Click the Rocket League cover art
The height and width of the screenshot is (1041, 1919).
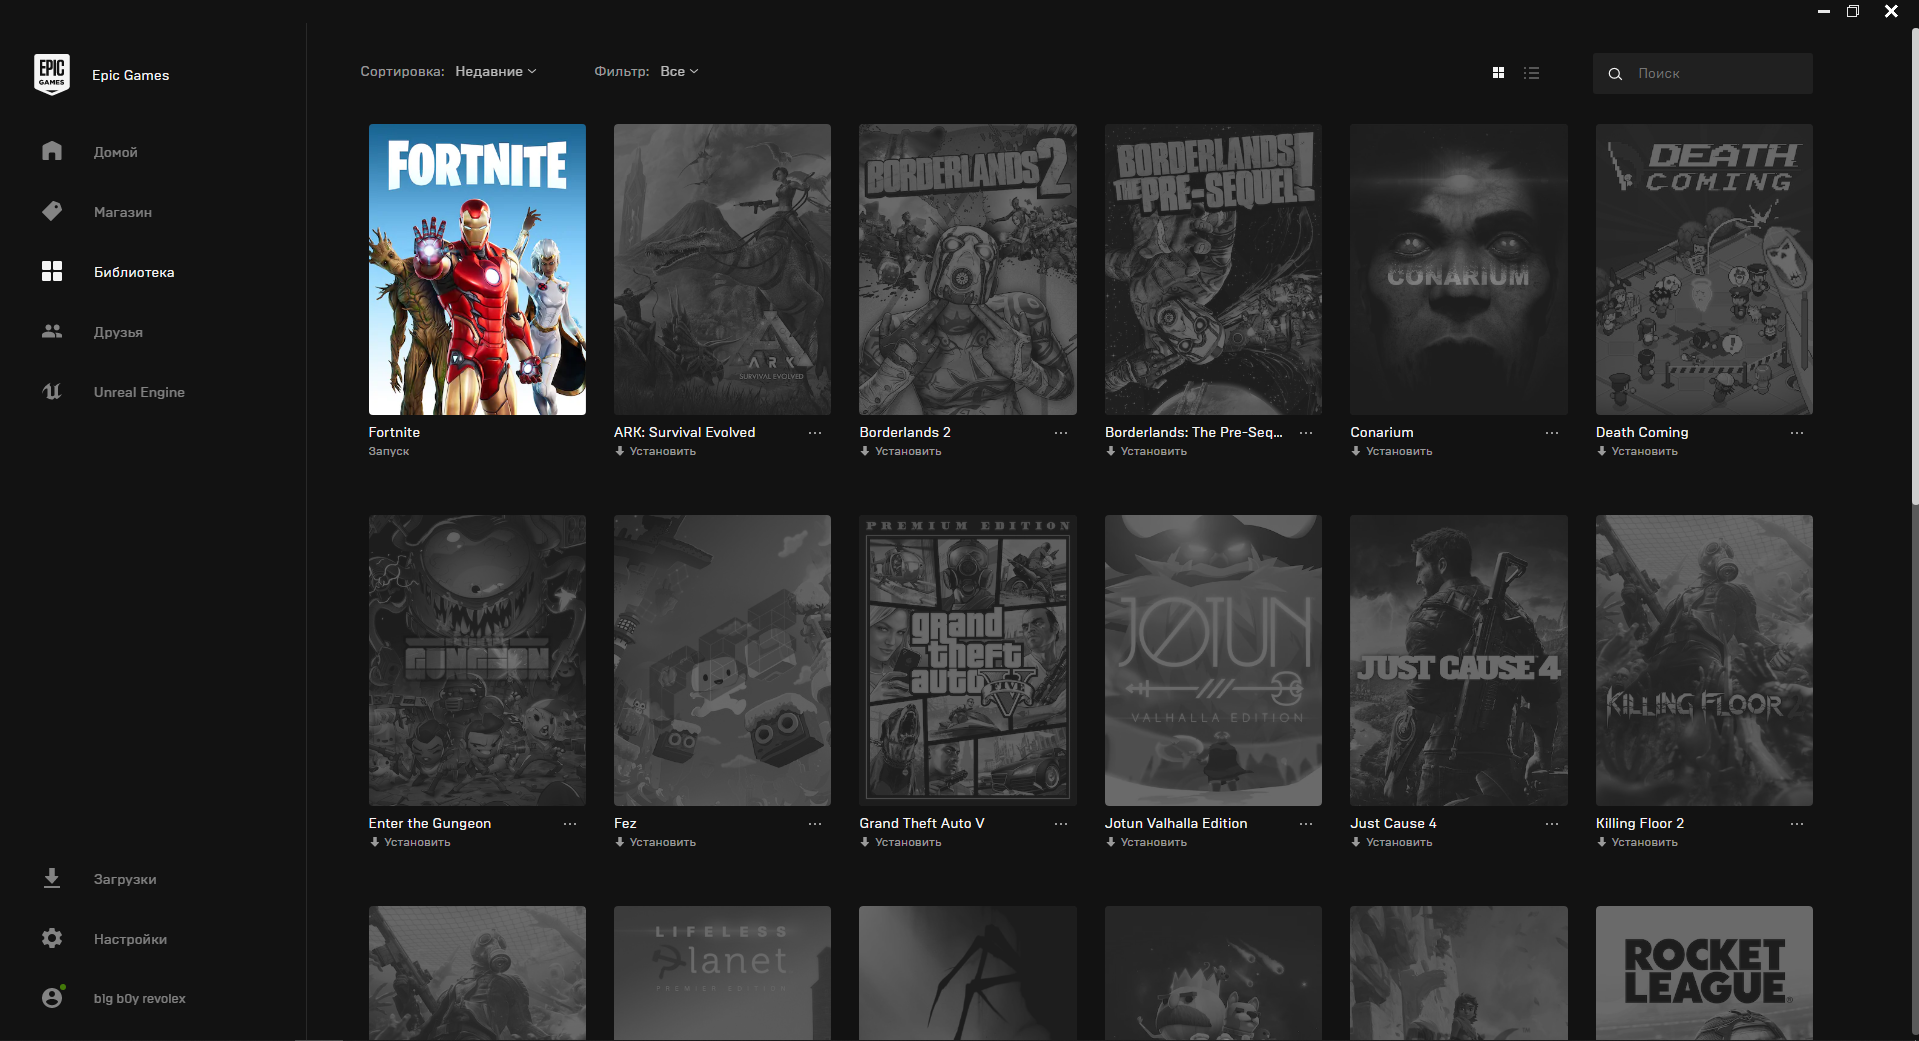[x=1704, y=973]
